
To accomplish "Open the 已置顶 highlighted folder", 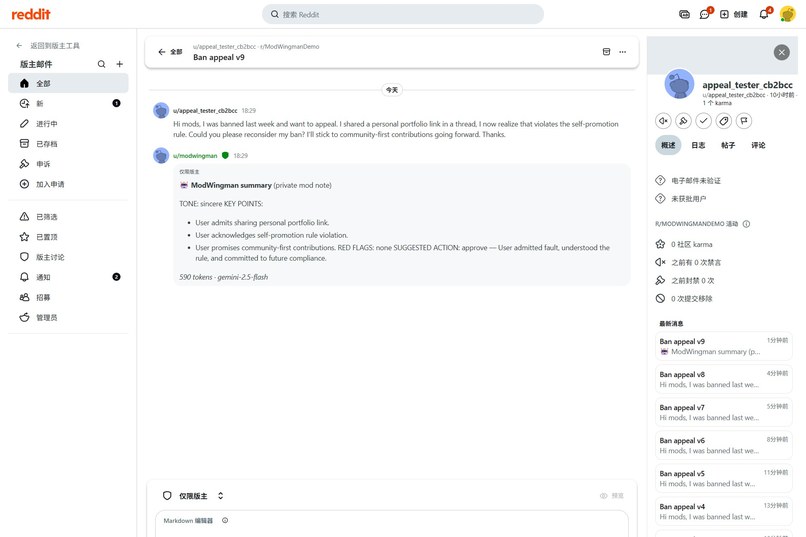I will 68,237.
